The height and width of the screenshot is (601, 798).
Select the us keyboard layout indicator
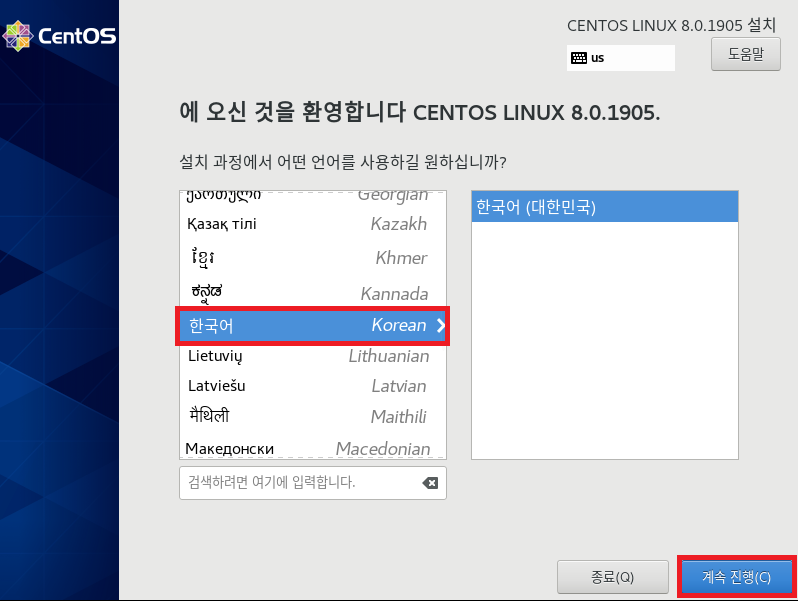621,58
